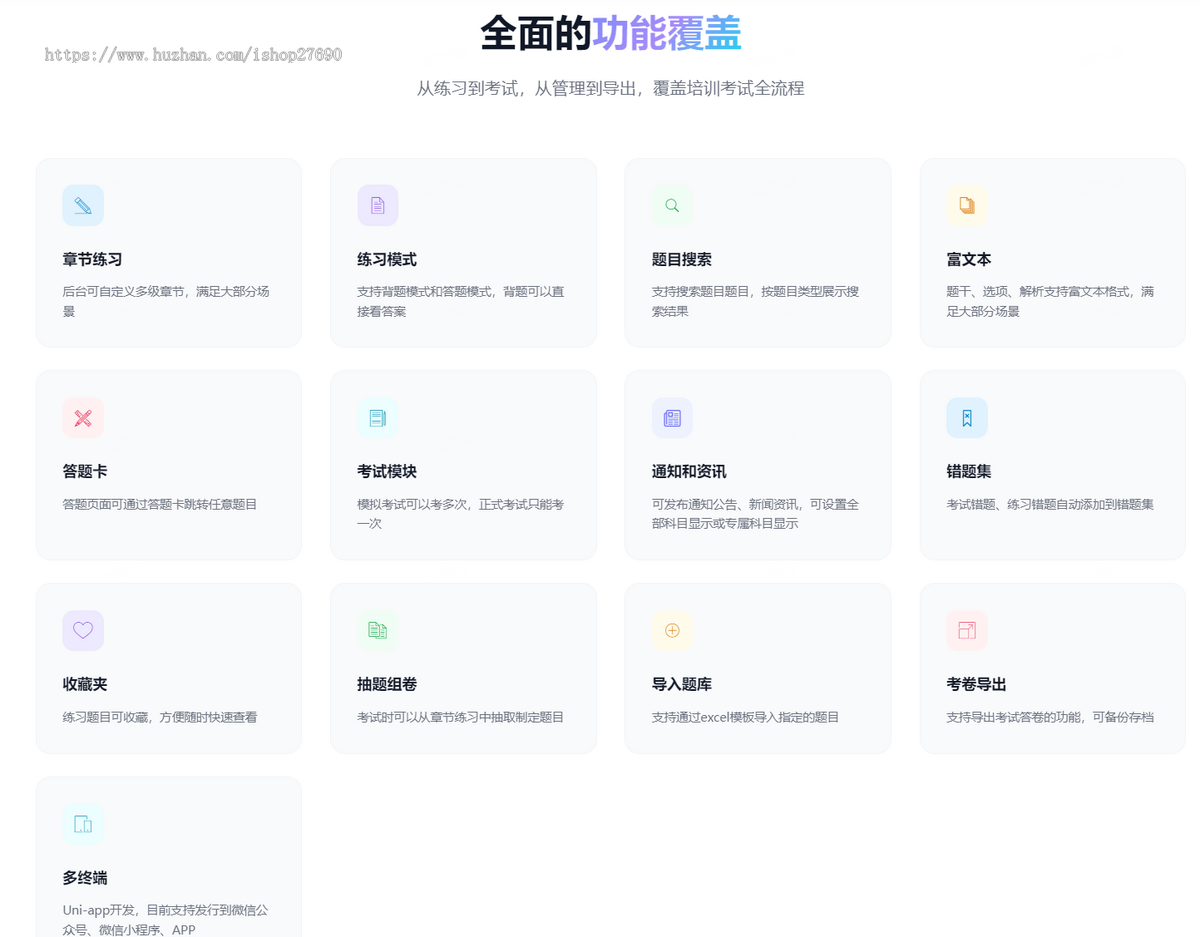Select the 导入题库 card title
The height and width of the screenshot is (937, 1200).
pyautogui.click(x=682, y=684)
